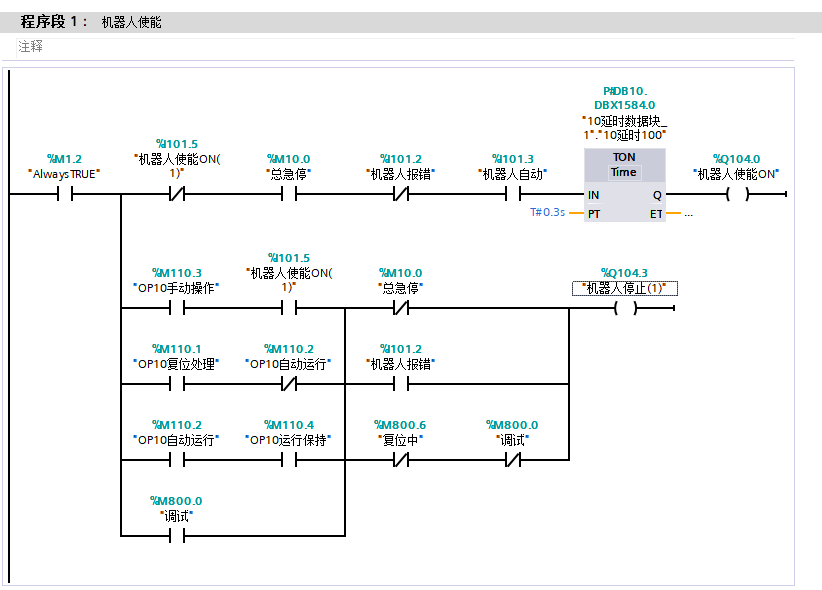Select the 机器人停止(1) %Q104.3 coil
The width and height of the screenshot is (822, 590).
[x=625, y=308]
